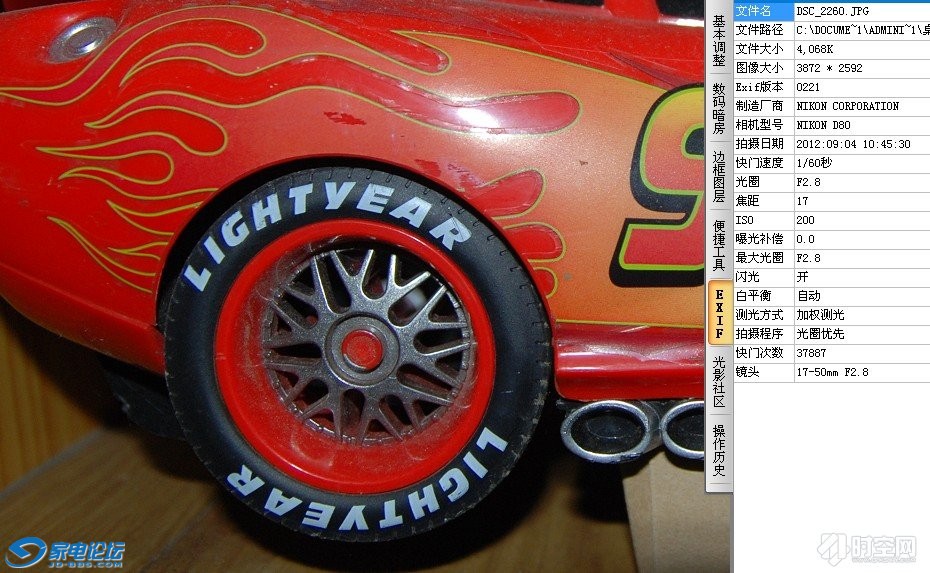Click the manufacturer NIKON CORPORATION
This screenshot has width=930, height=573.
pyautogui.click(x=848, y=106)
